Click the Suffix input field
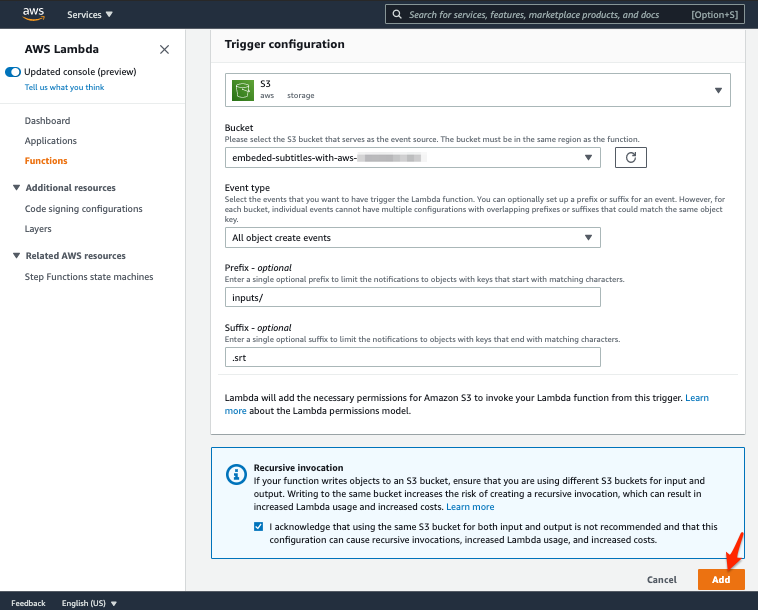 (412, 358)
